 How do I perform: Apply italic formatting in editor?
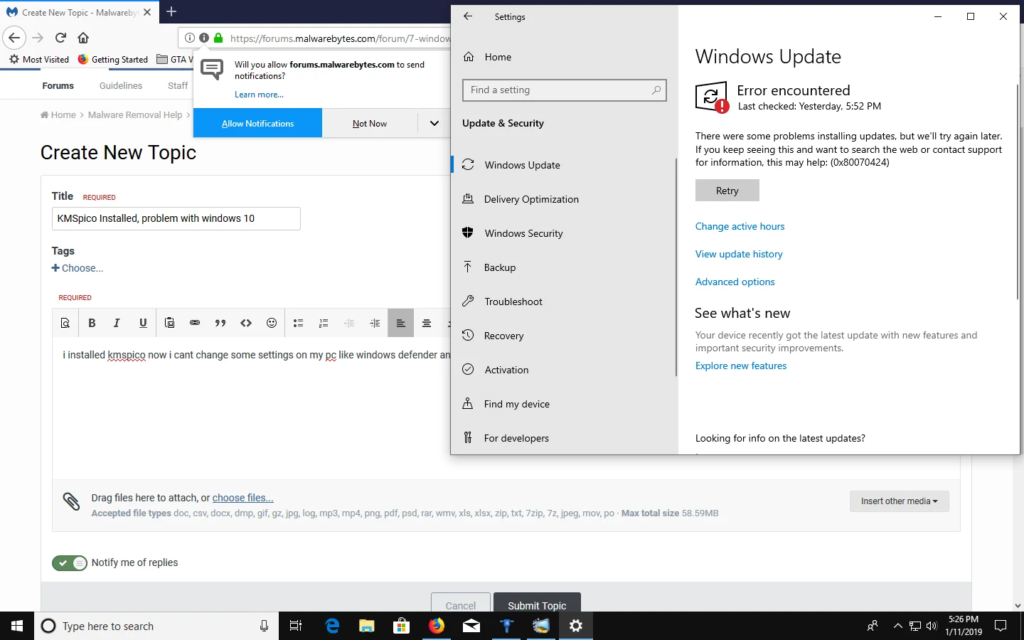coord(117,323)
